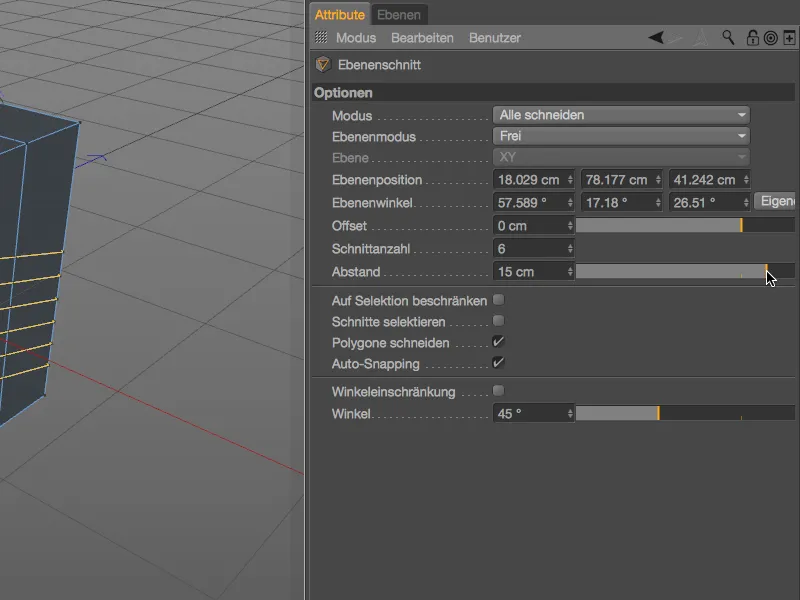The height and width of the screenshot is (600, 800).
Task: Disable the Auto-Snapping checkbox
Action: coord(498,363)
